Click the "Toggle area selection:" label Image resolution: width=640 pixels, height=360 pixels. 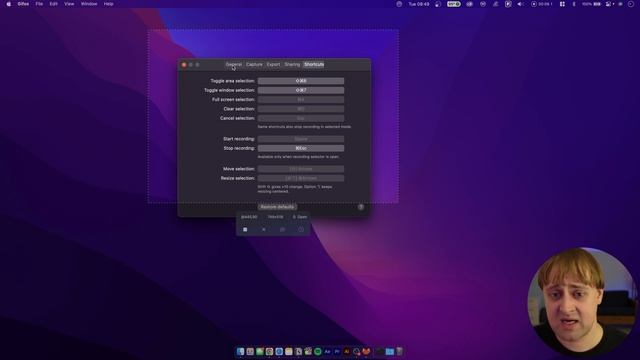(x=232, y=81)
